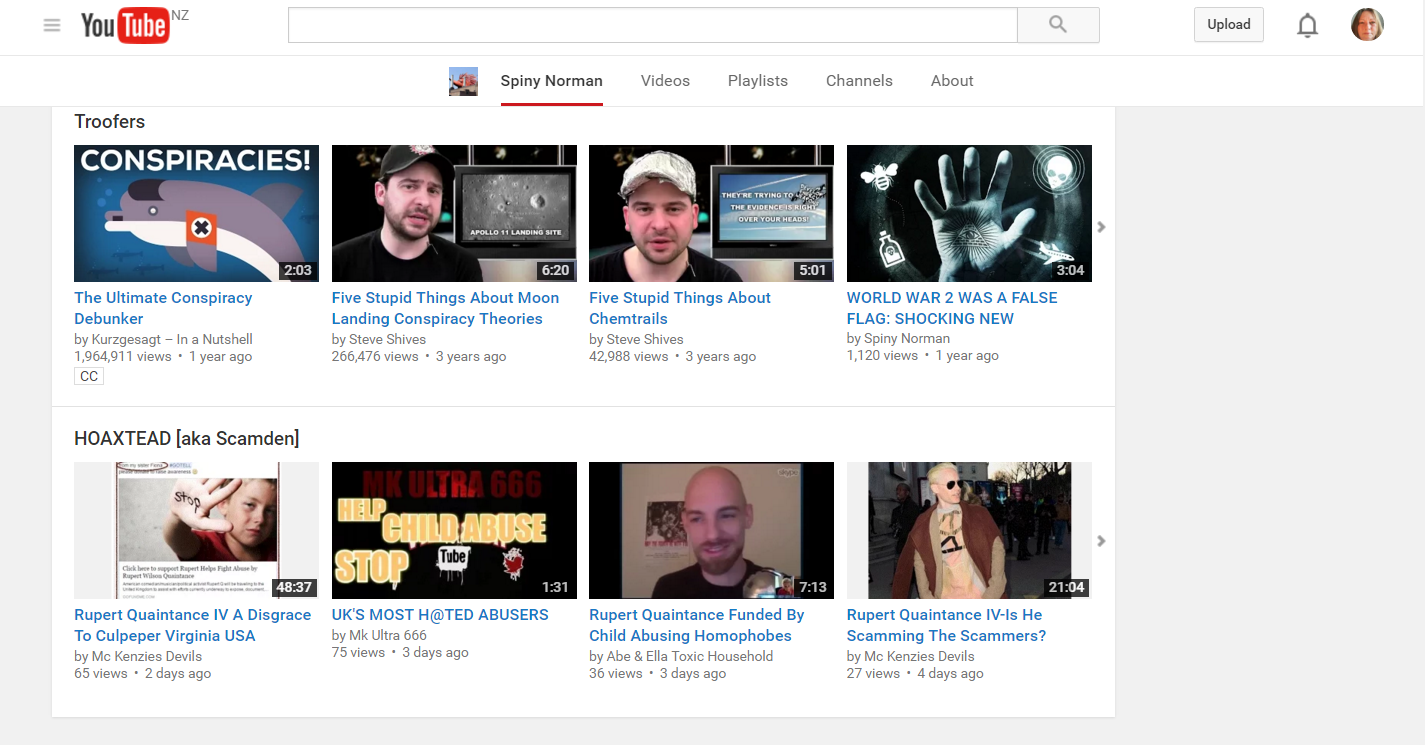1425x745 pixels.
Task: Open the hamburger guide menu
Action: [52, 25]
